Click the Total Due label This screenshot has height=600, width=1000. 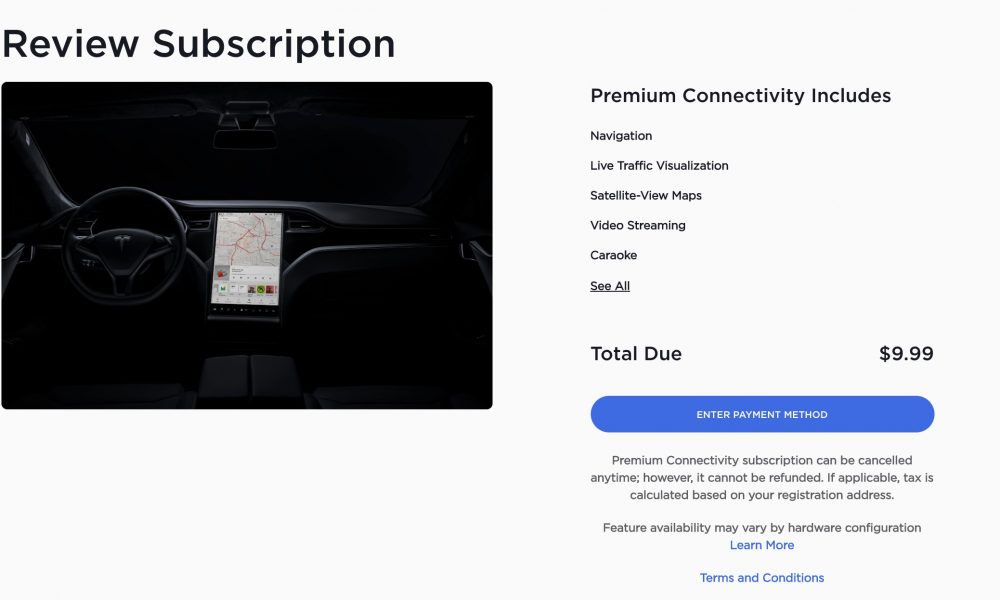pyautogui.click(x=636, y=353)
